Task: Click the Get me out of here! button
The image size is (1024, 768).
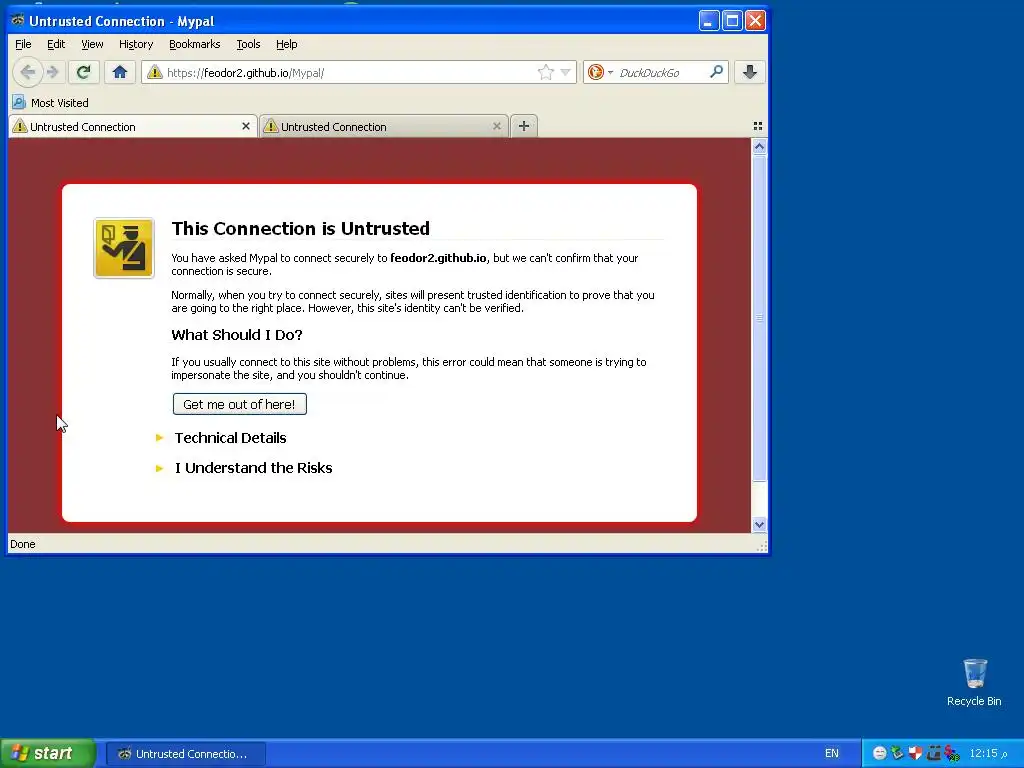Action: [240, 404]
